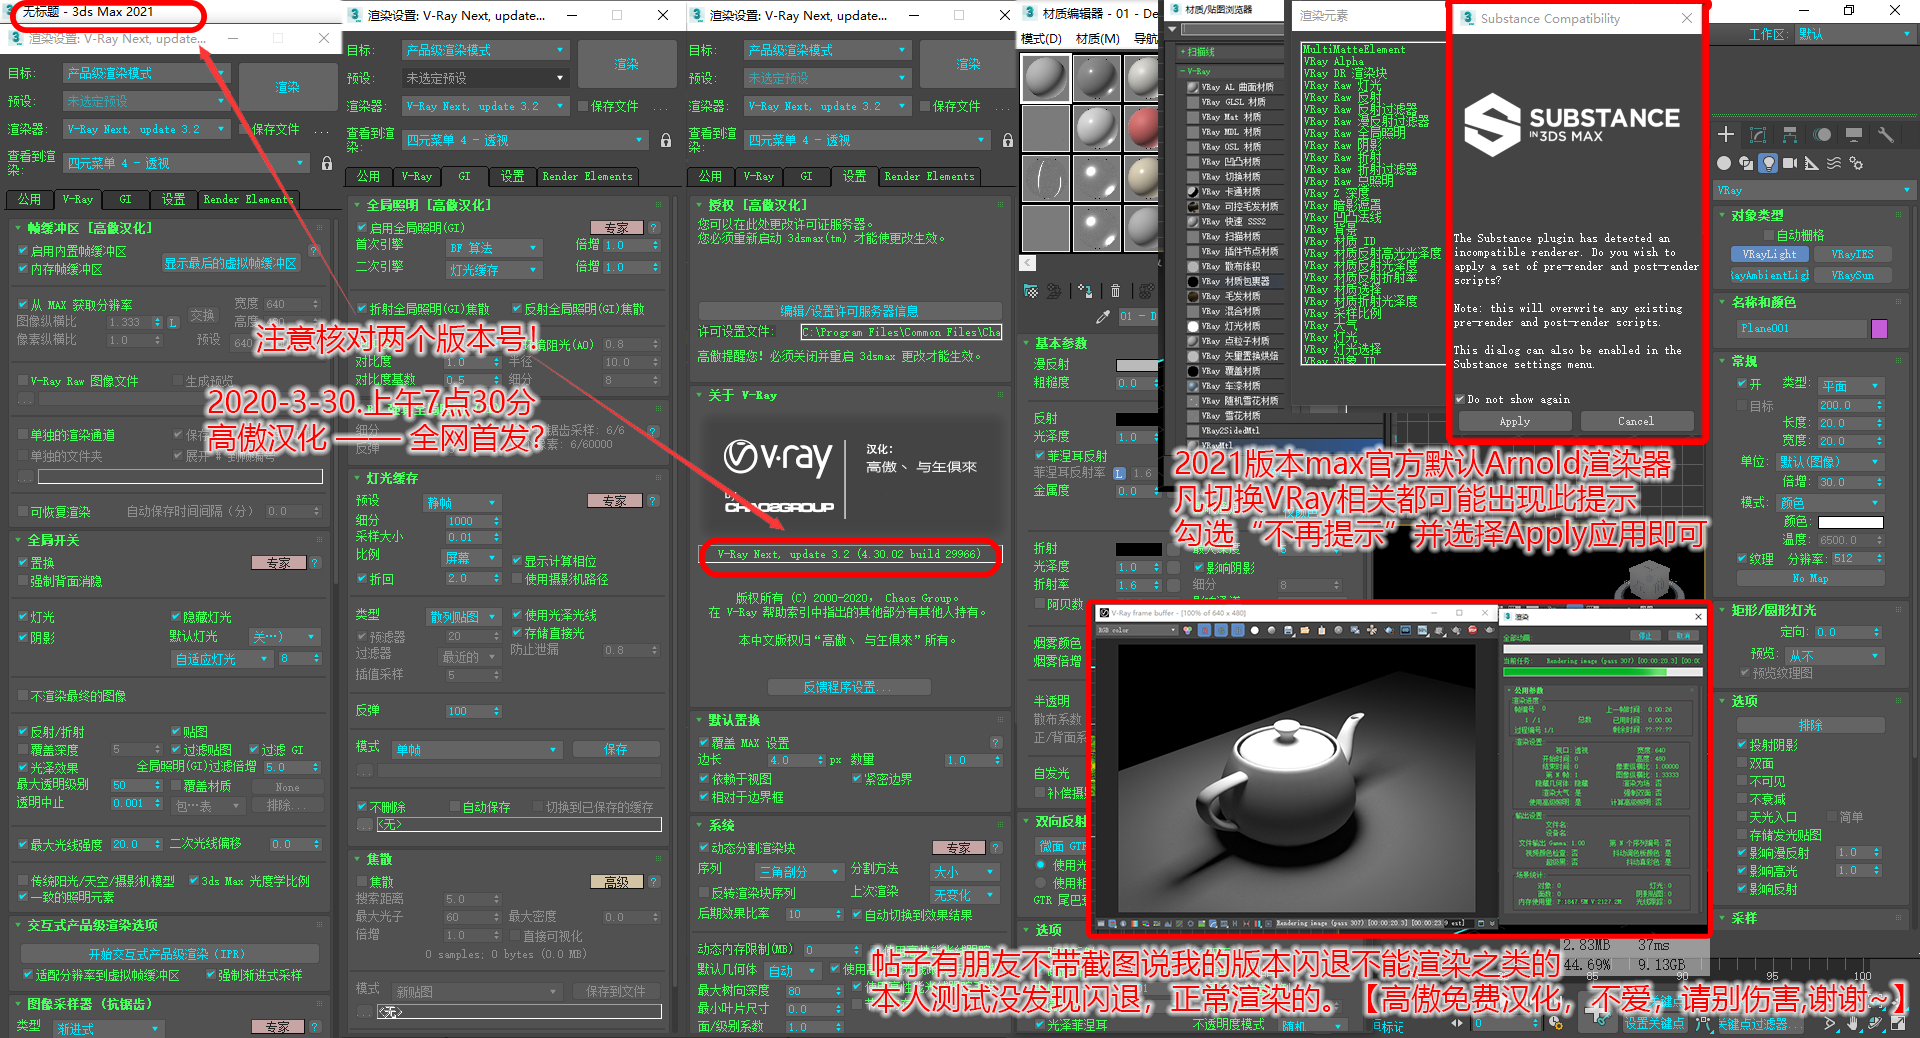
Task: Click Apply in the Substance Compatibility dialog
Action: pyautogui.click(x=1514, y=420)
